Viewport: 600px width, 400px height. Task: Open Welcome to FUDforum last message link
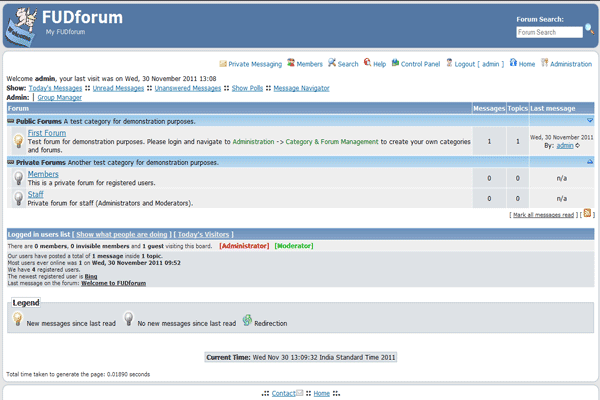[113, 283]
